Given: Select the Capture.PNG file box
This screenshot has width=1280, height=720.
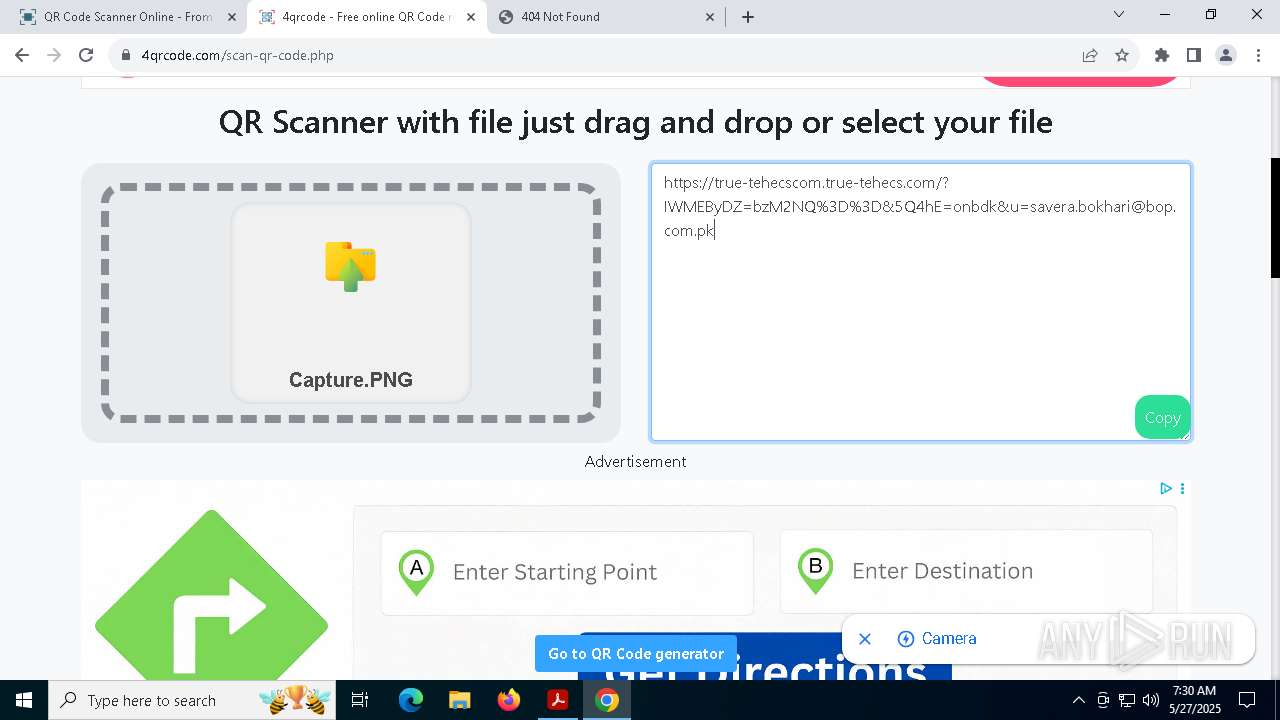Looking at the screenshot, I should pos(351,303).
